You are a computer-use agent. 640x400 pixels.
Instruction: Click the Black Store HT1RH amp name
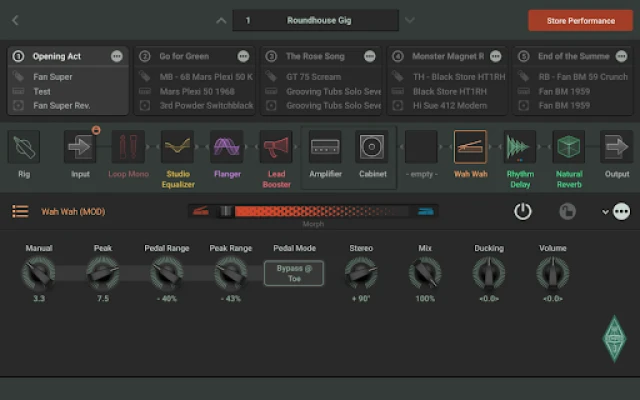[x=450, y=91]
